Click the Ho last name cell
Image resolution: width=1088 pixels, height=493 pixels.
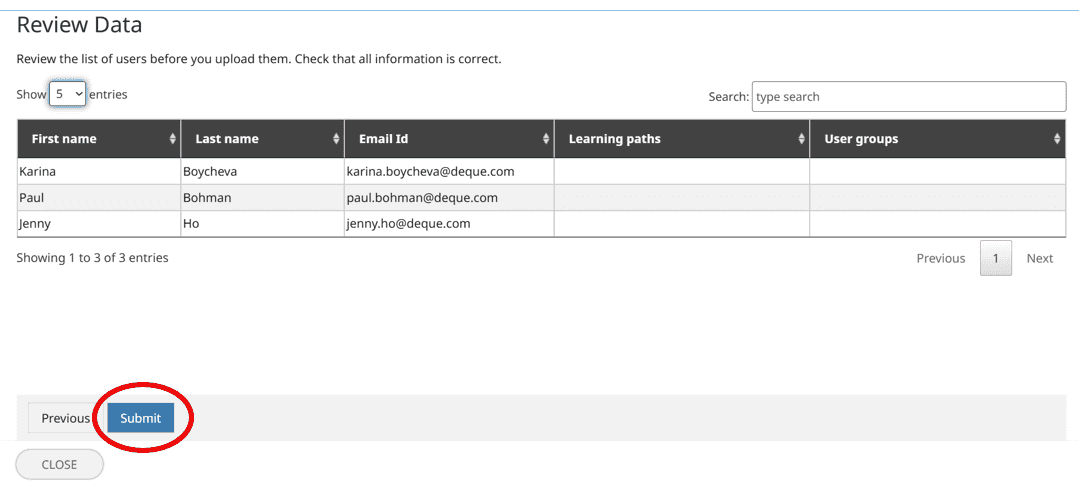(x=191, y=224)
